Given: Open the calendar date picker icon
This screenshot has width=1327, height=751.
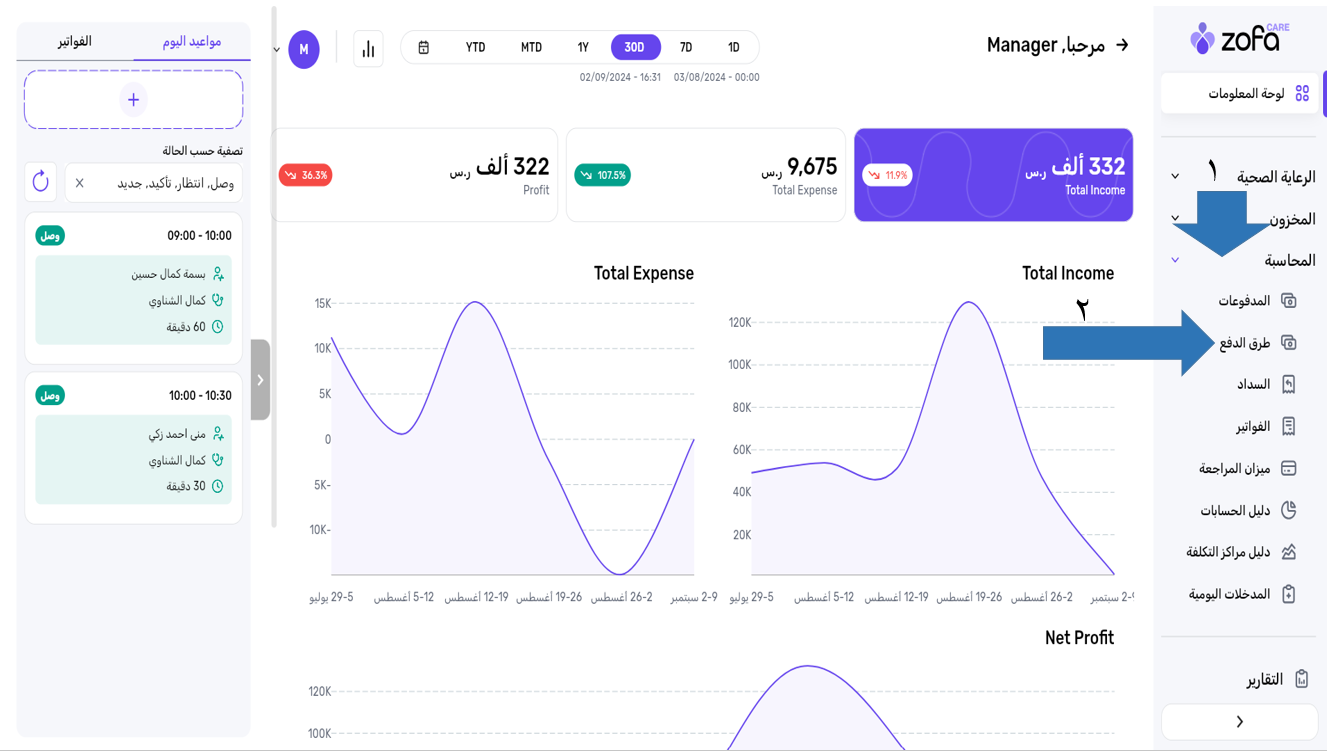Looking at the screenshot, I should 424,48.
